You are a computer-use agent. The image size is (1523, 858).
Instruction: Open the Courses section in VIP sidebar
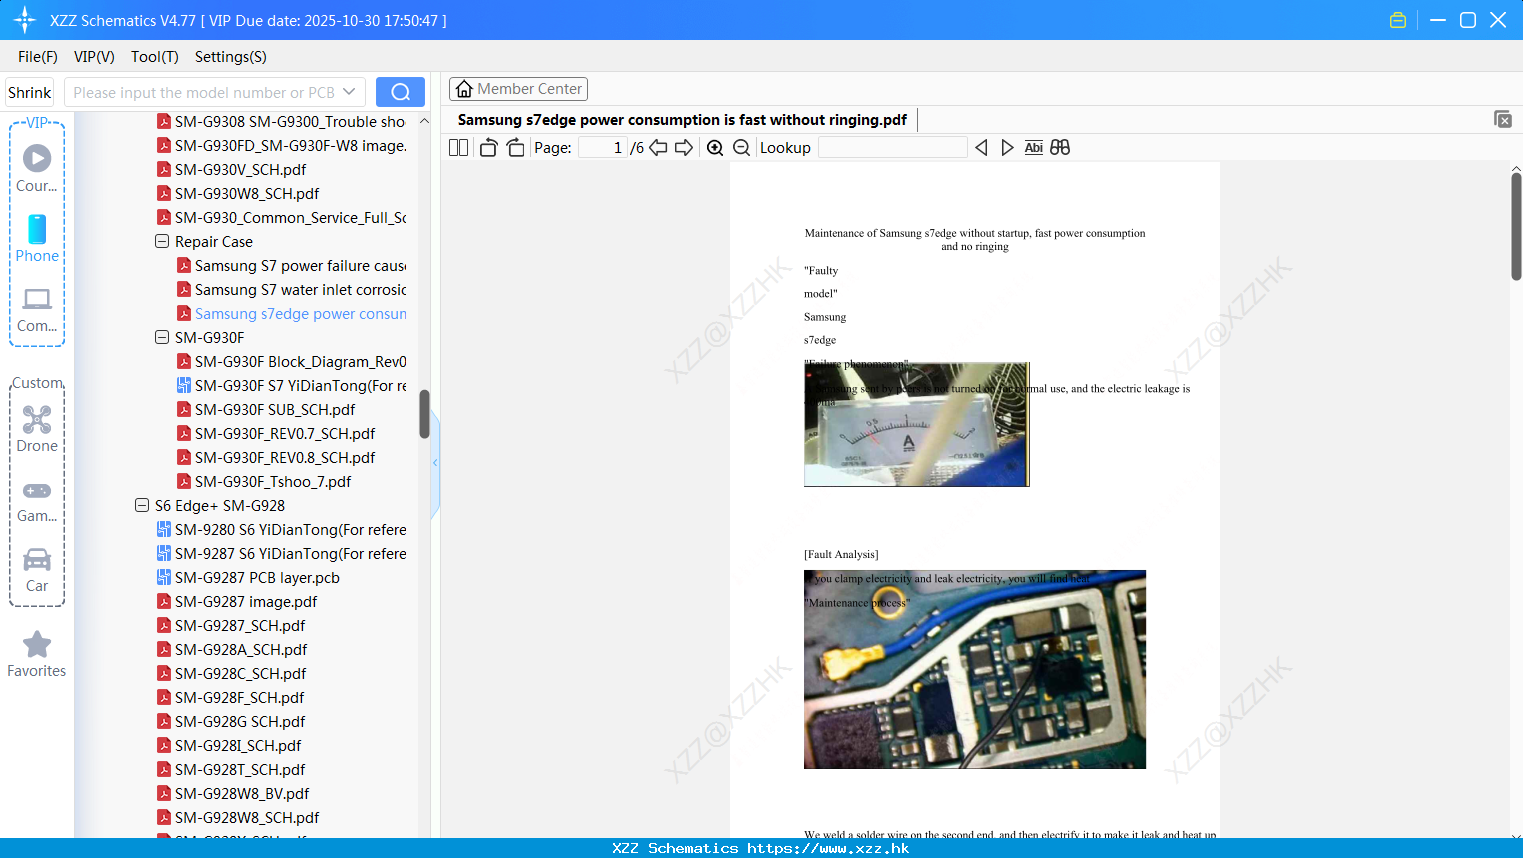tap(37, 169)
